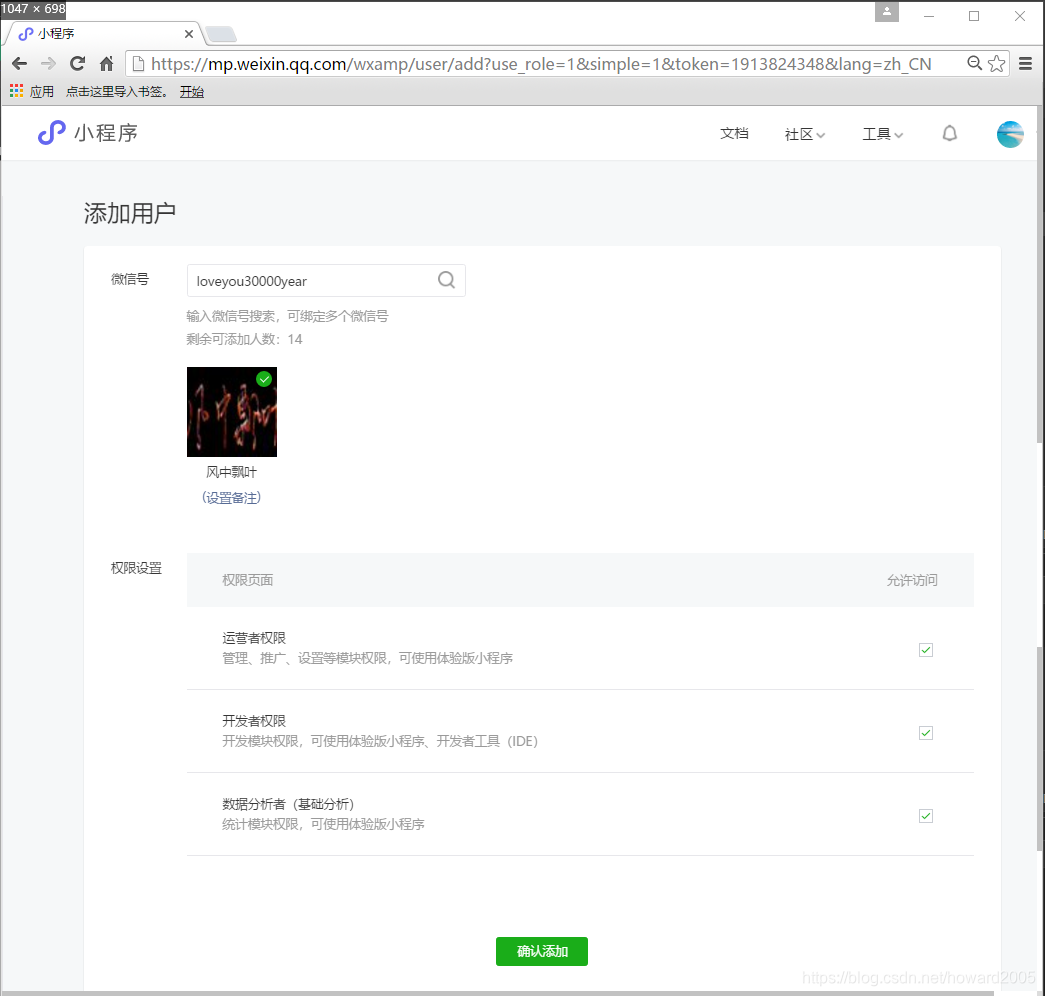
Task: Click the 添加用户 page heading
Action: click(130, 213)
